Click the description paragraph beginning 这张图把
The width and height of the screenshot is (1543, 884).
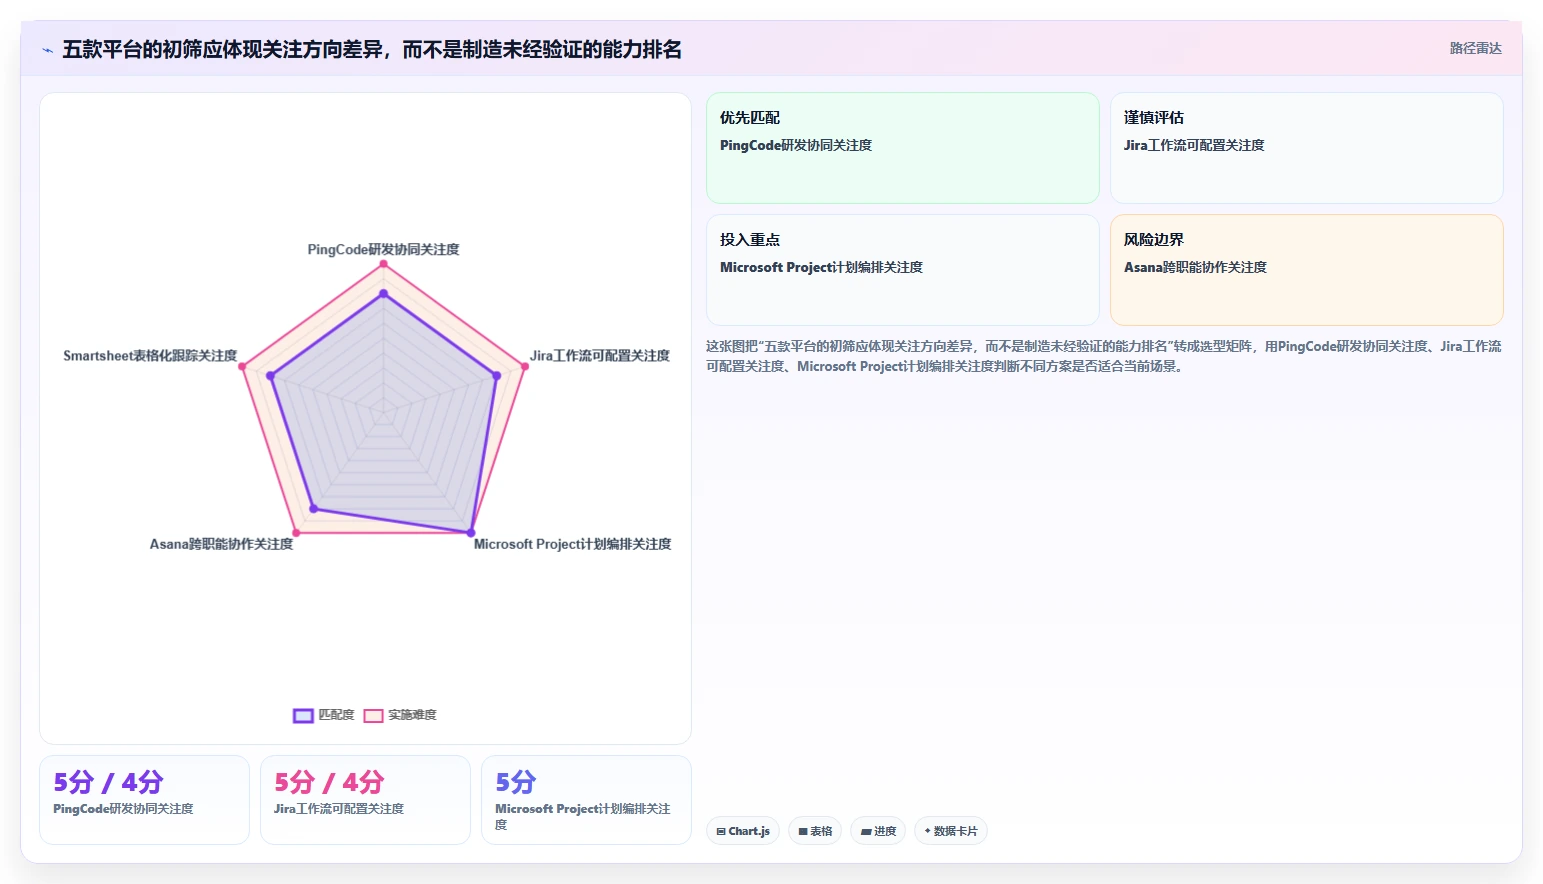(x=1104, y=356)
